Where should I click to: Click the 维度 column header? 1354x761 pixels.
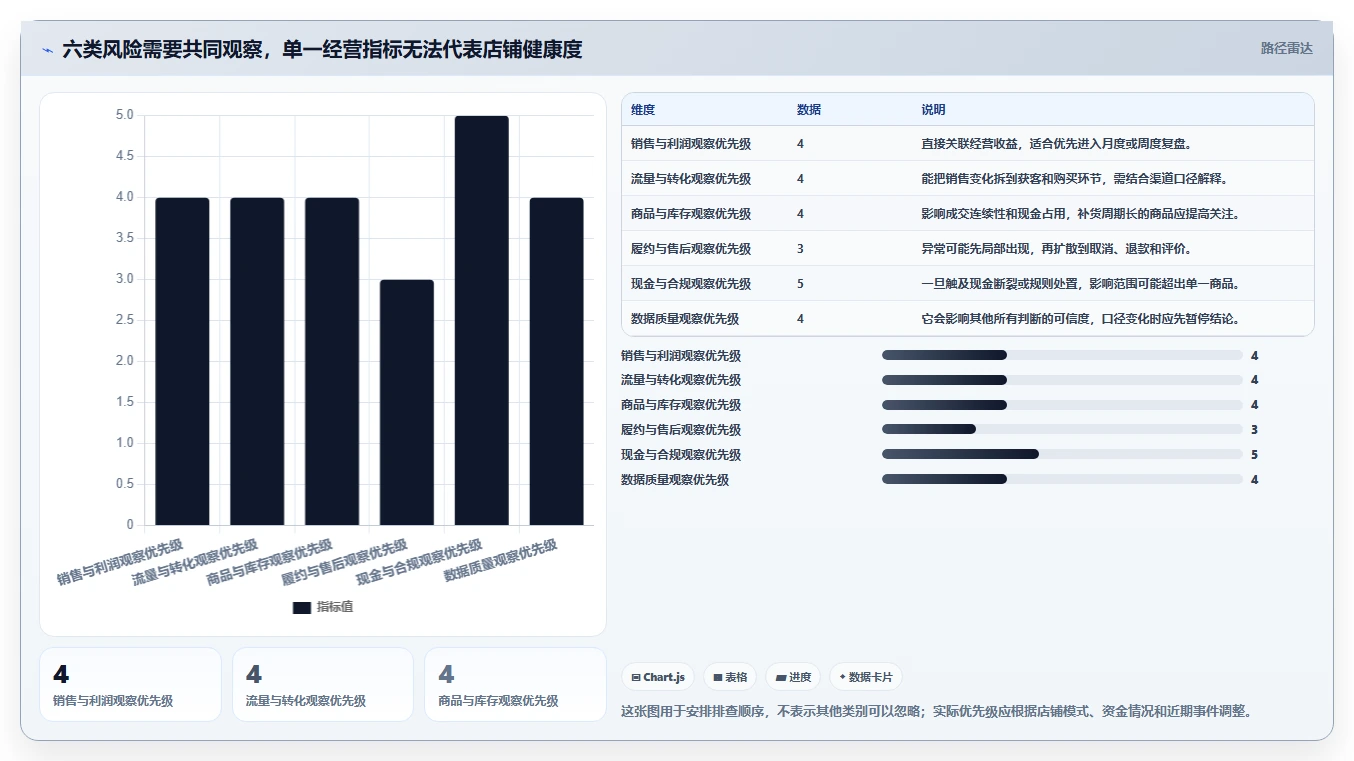(x=643, y=109)
